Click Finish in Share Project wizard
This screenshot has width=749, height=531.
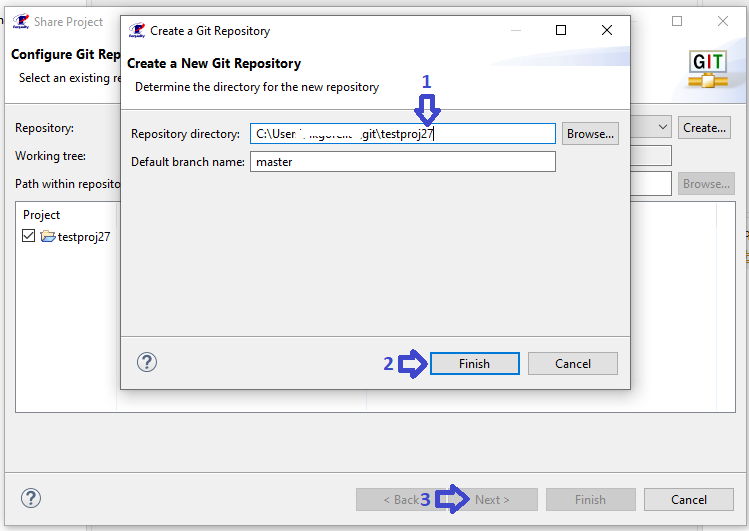pyautogui.click(x=590, y=499)
